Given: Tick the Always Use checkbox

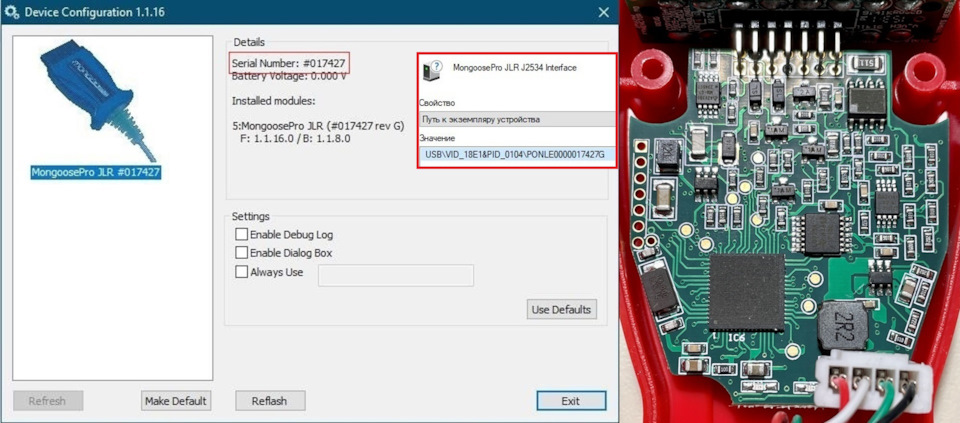Looking at the screenshot, I should (241, 272).
